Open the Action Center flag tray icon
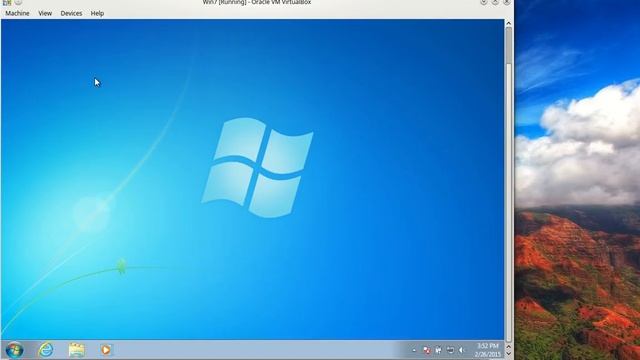 [427, 350]
